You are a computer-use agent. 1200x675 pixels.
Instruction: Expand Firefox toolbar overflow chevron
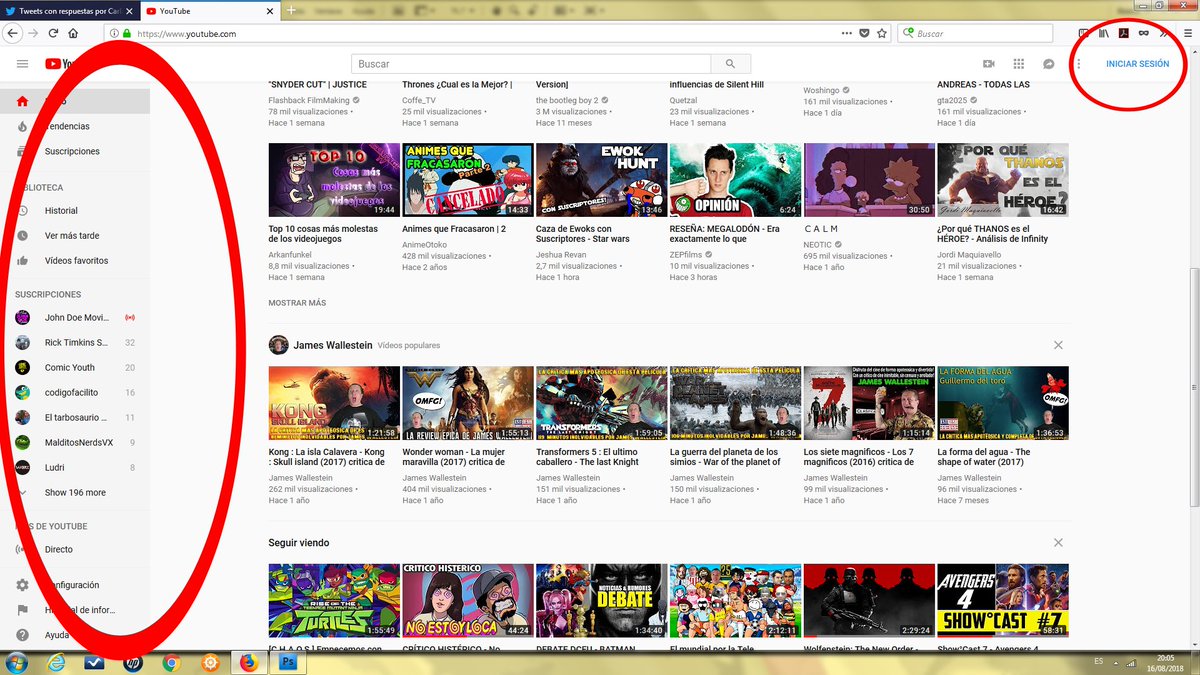1164,33
